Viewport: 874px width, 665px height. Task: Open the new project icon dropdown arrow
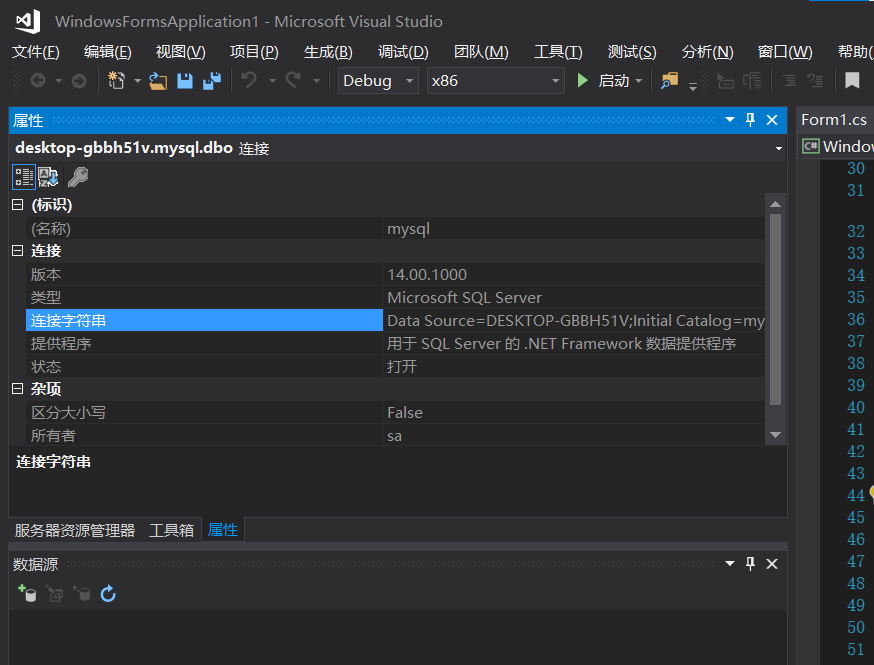click(x=137, y=81)
